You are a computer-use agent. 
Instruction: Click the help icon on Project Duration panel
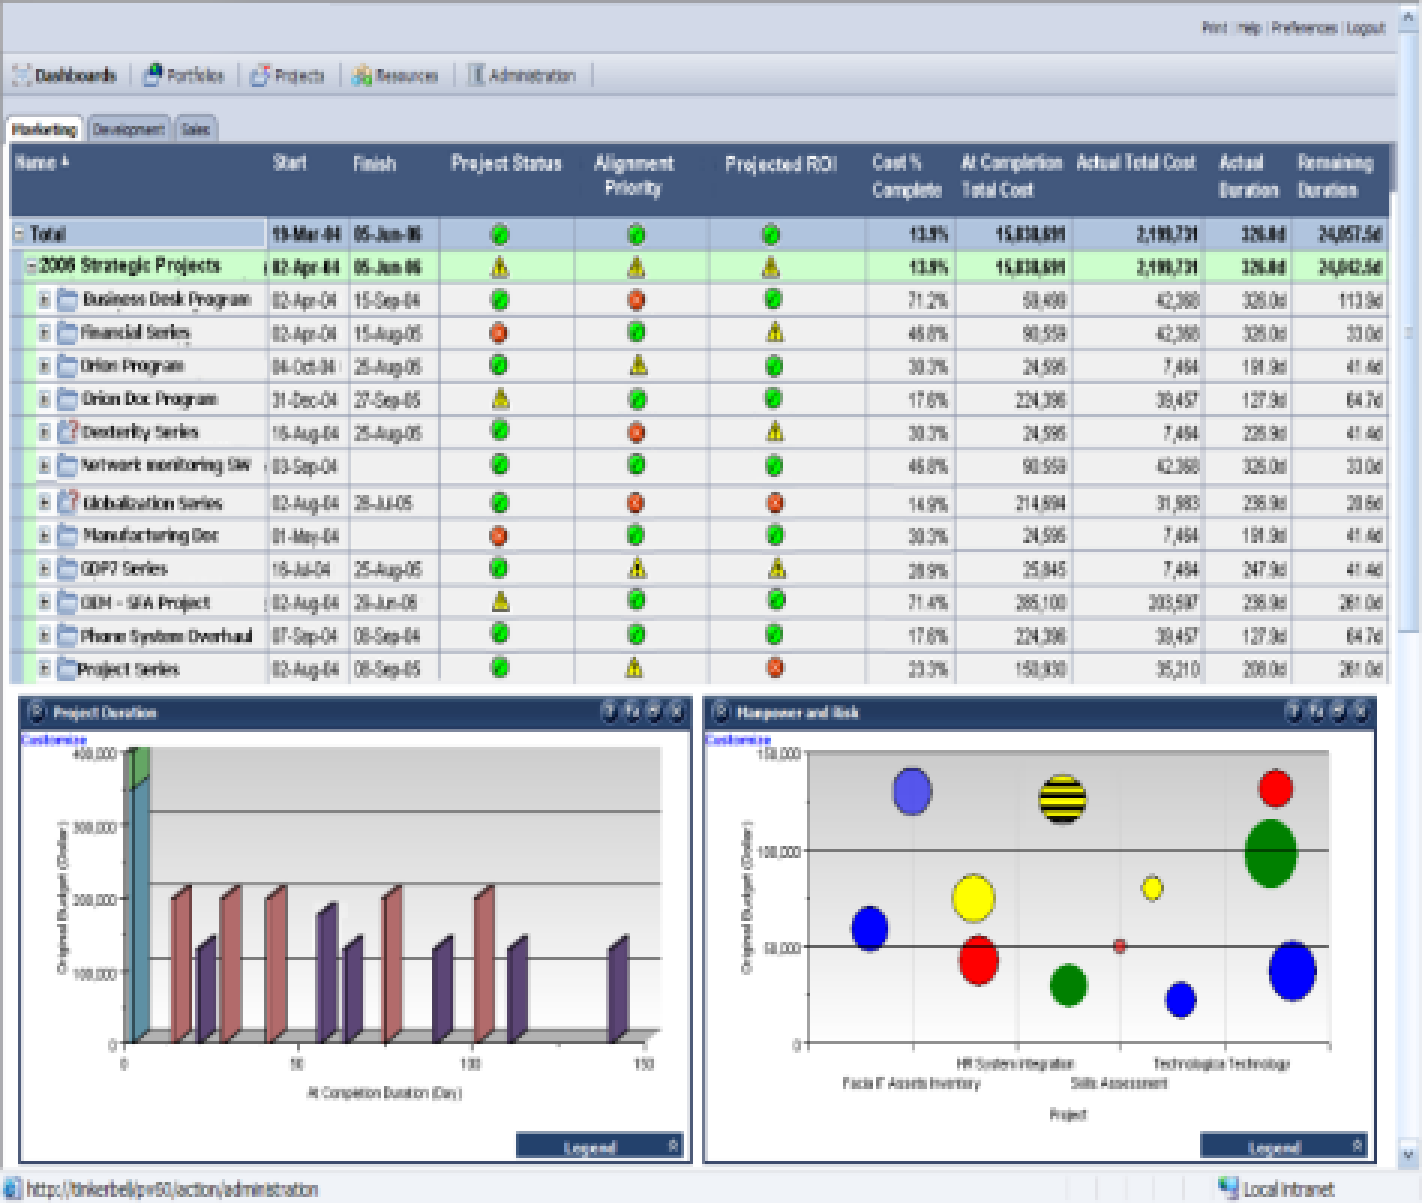[x=609, y=712]
